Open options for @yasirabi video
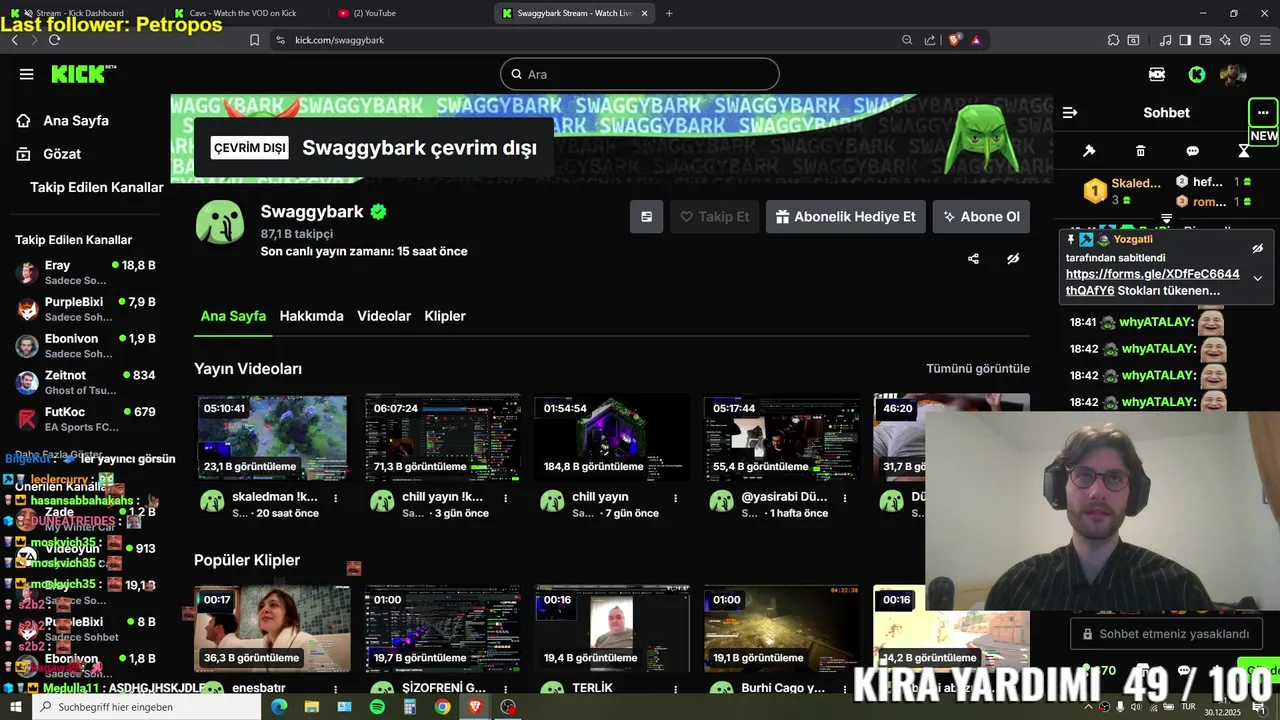This screenshot has width=1280, height=720. pos(845,497)
